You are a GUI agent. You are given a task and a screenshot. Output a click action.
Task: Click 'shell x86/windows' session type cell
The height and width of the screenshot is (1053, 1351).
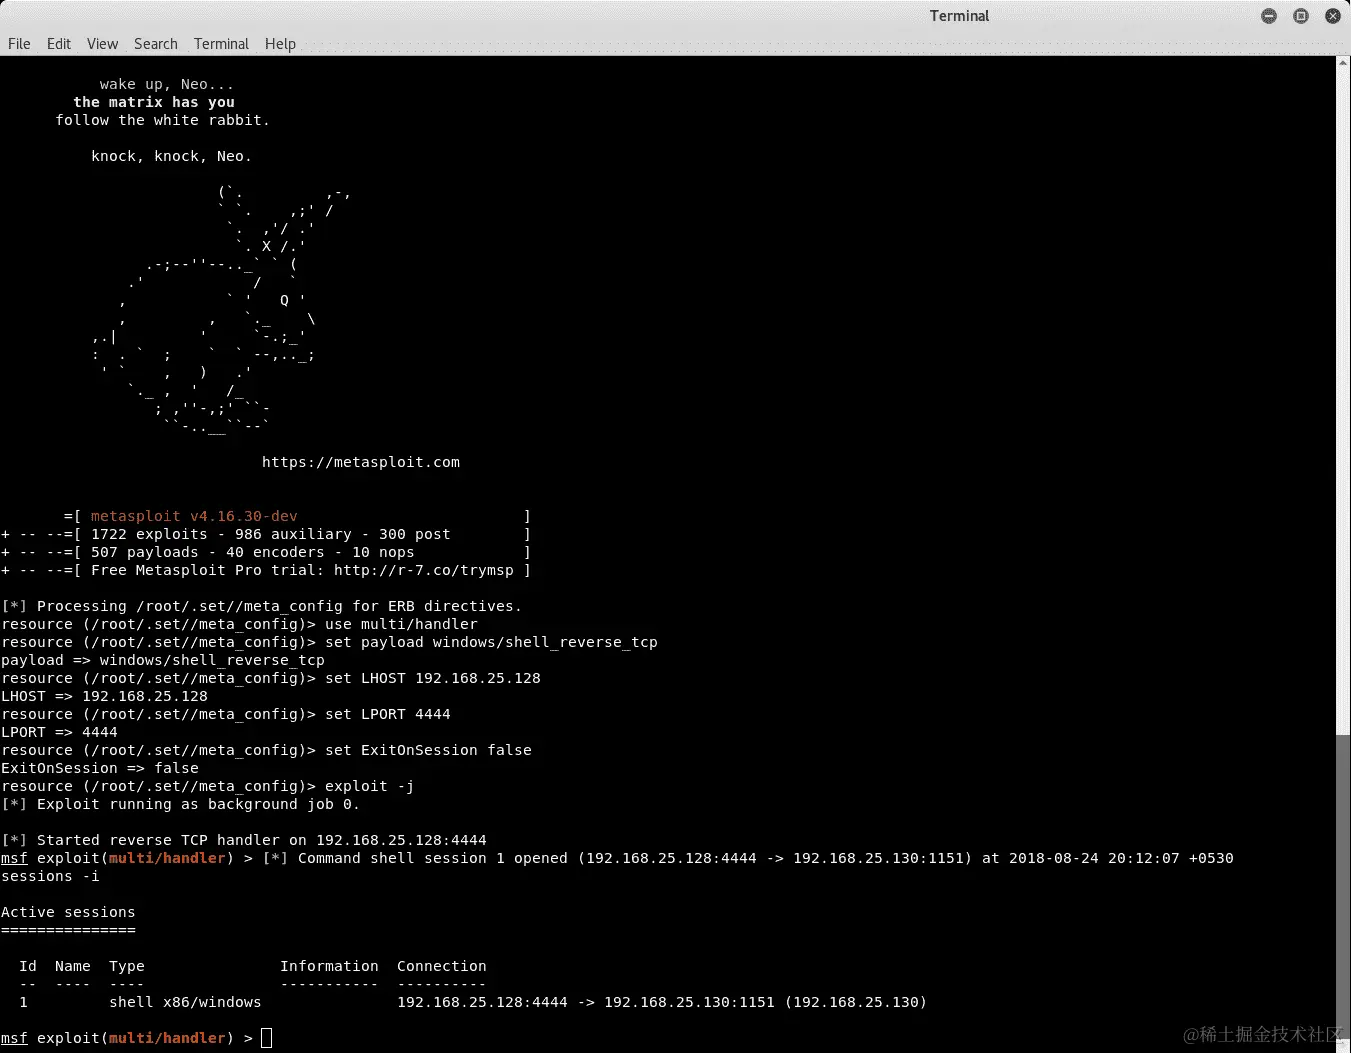185,1002
